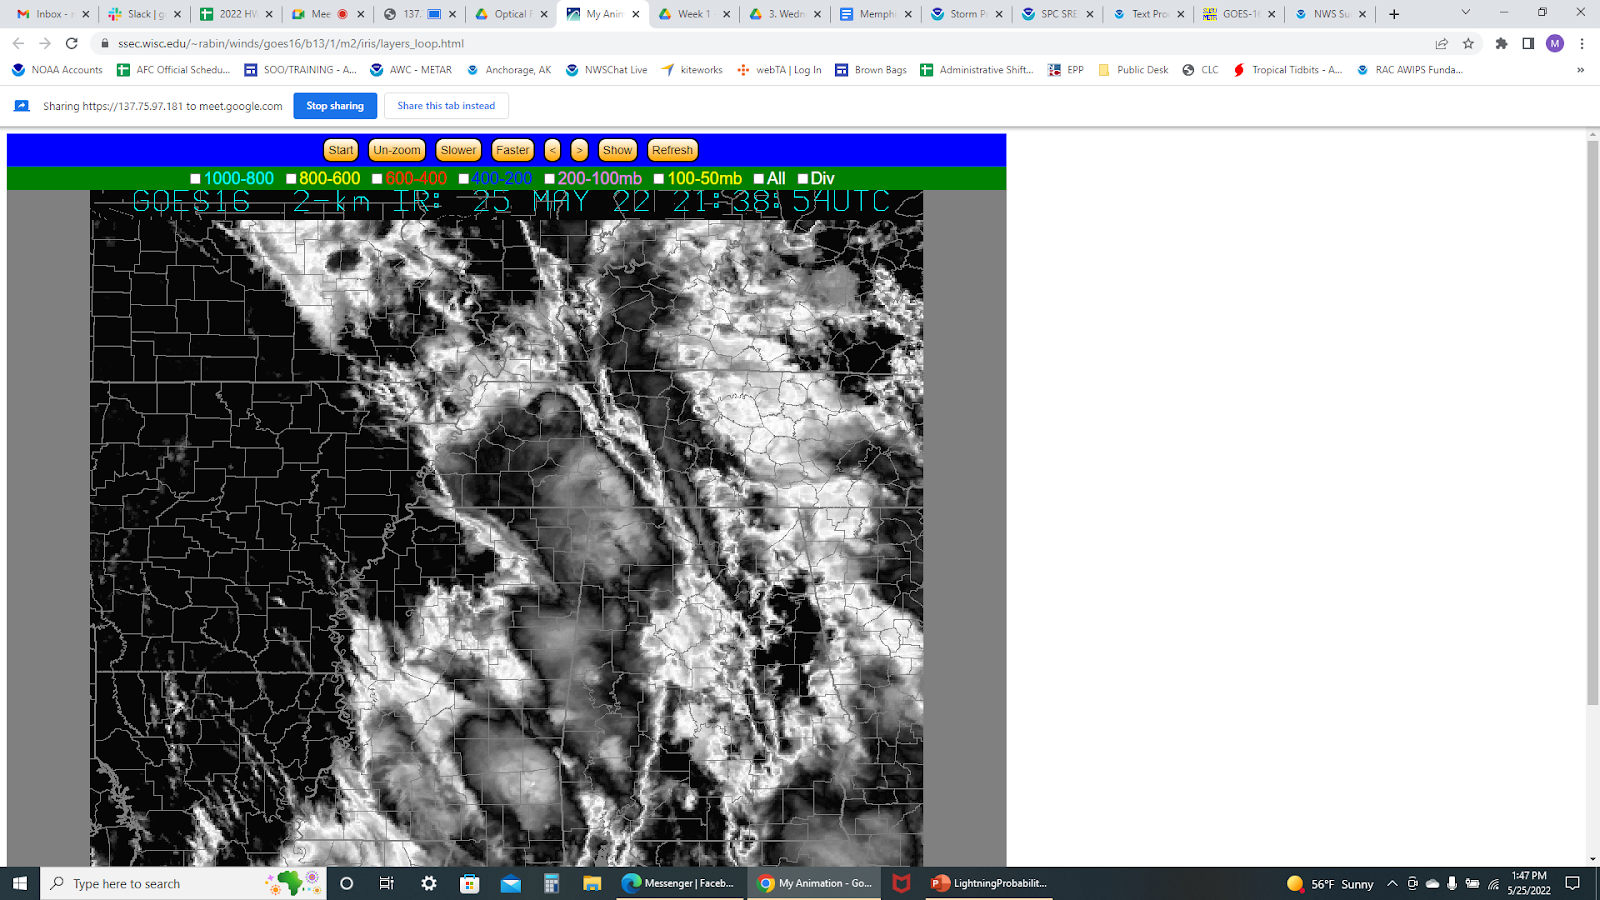Open Microsoft Store from the taskbar
Image resolution: width=1600 pixels, height=900 pixels.
tap(470, 883)
